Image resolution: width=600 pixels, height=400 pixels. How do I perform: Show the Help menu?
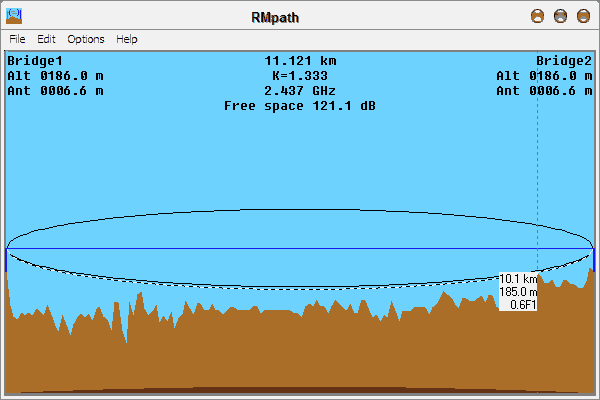[127, 39]
